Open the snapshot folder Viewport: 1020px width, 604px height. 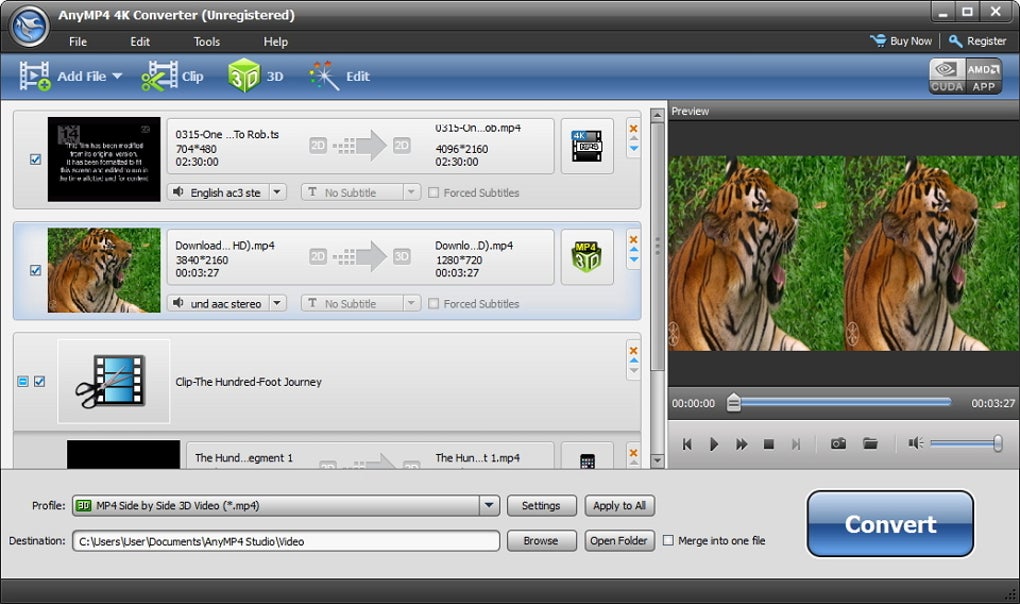[870, 443]
